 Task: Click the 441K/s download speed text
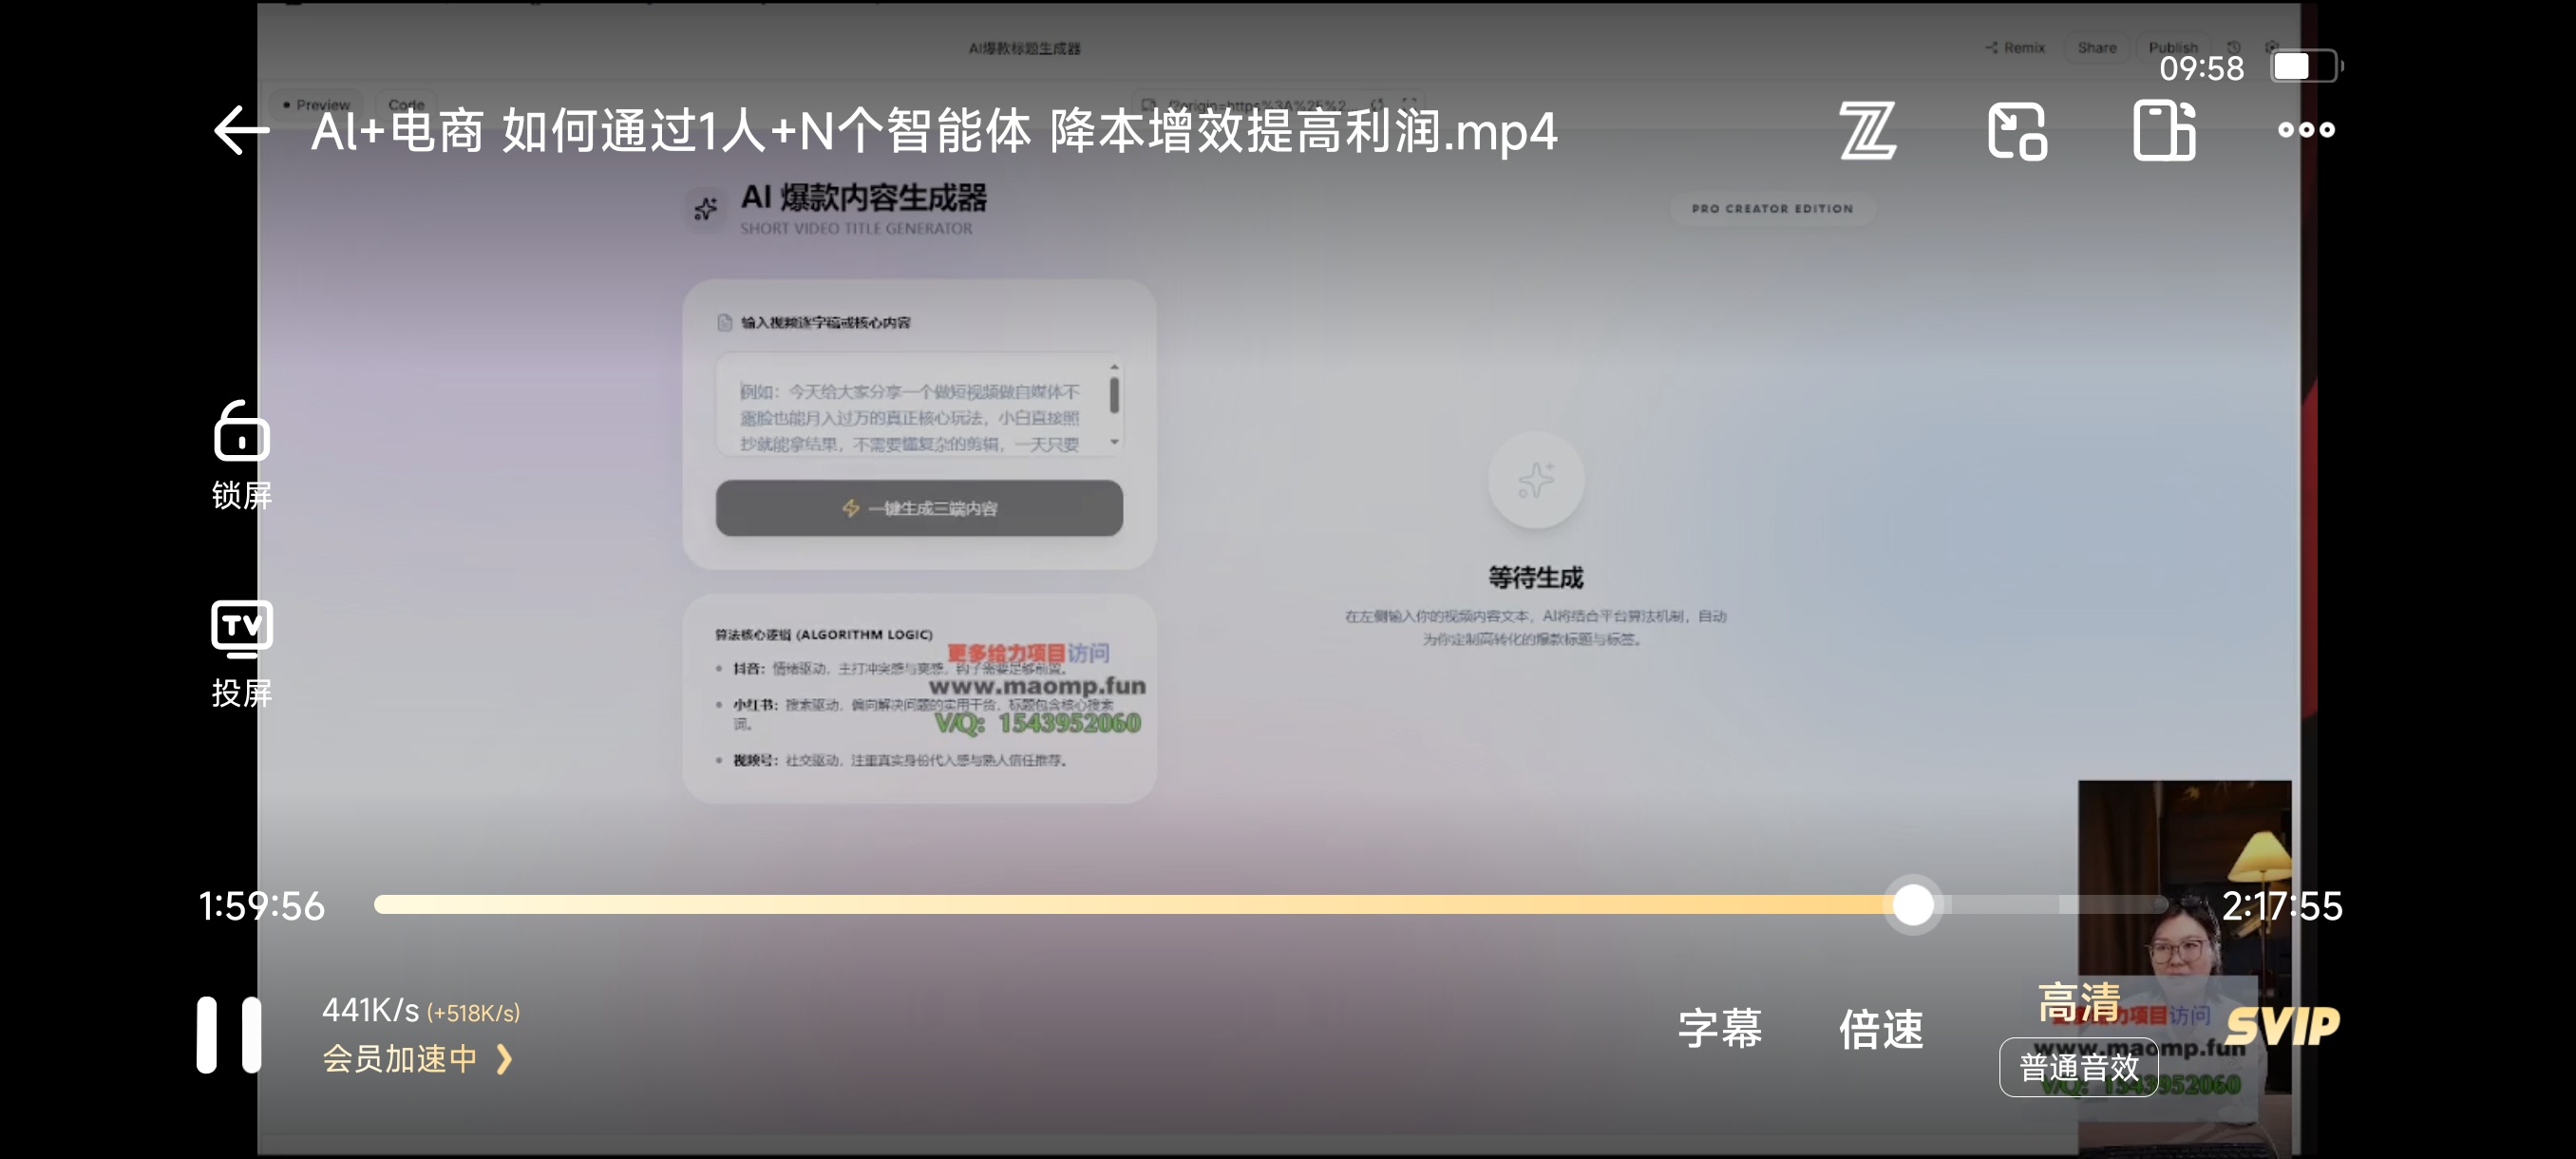370,1010
